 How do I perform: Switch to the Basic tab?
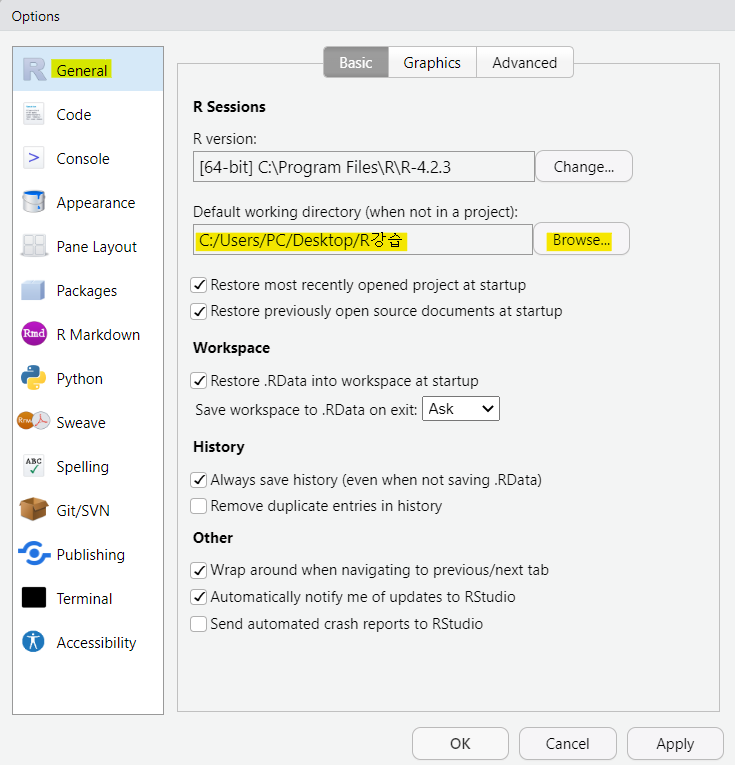pyautogui.click(x=356, y=62)
